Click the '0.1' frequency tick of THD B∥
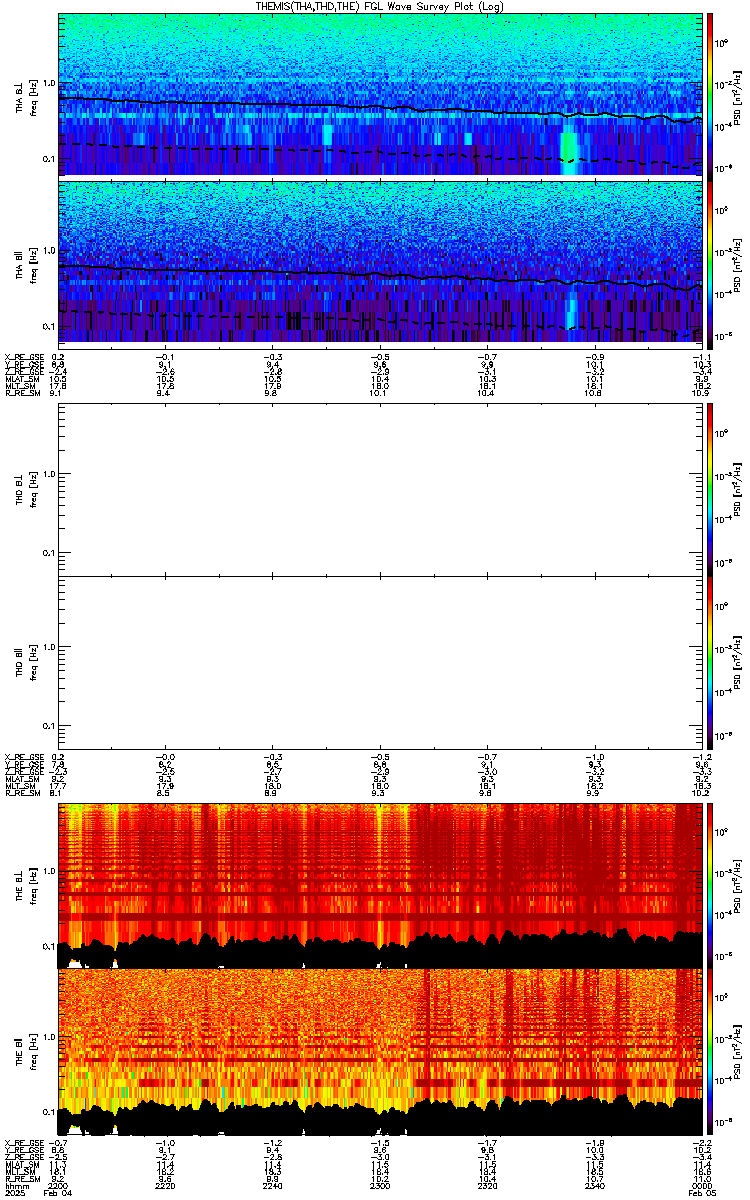 (47, 725)
